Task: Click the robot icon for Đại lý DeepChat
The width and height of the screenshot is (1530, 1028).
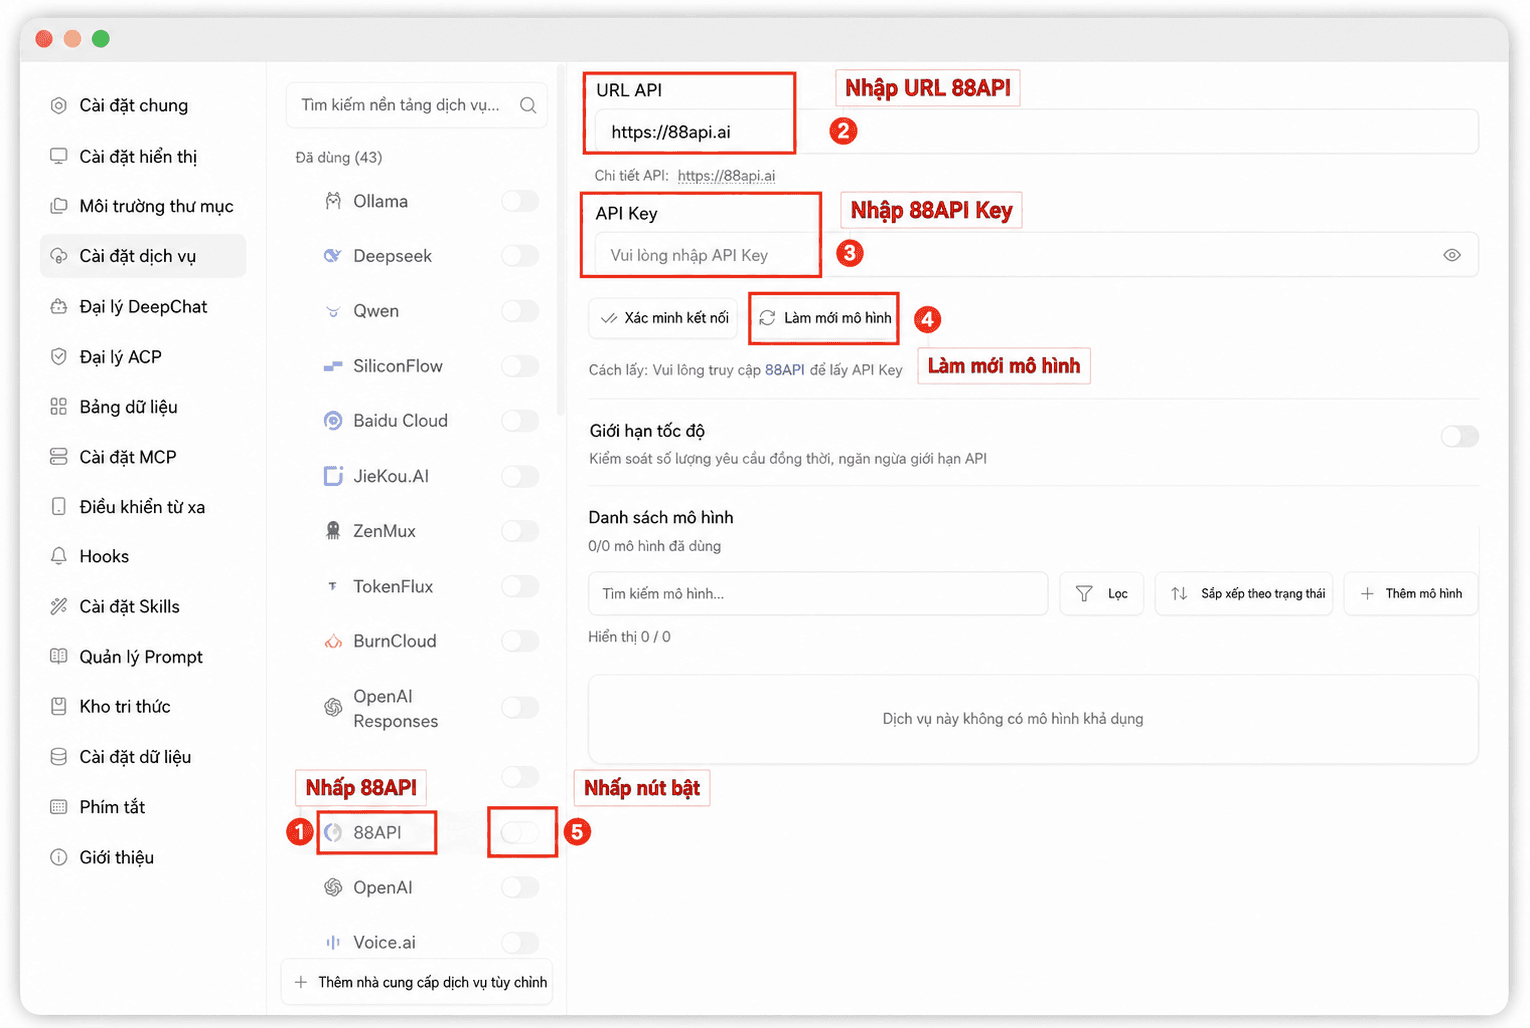Action: (59, 307)
